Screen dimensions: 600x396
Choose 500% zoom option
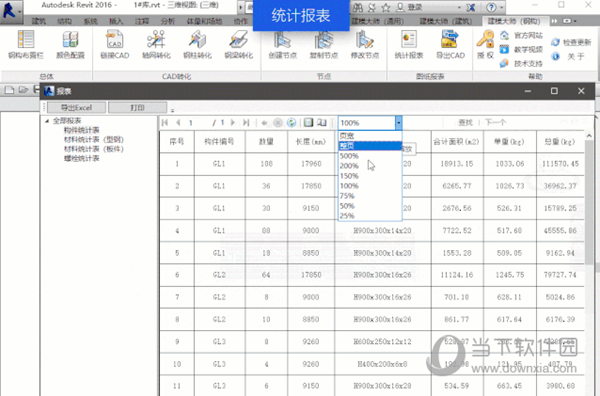point(370,156)
